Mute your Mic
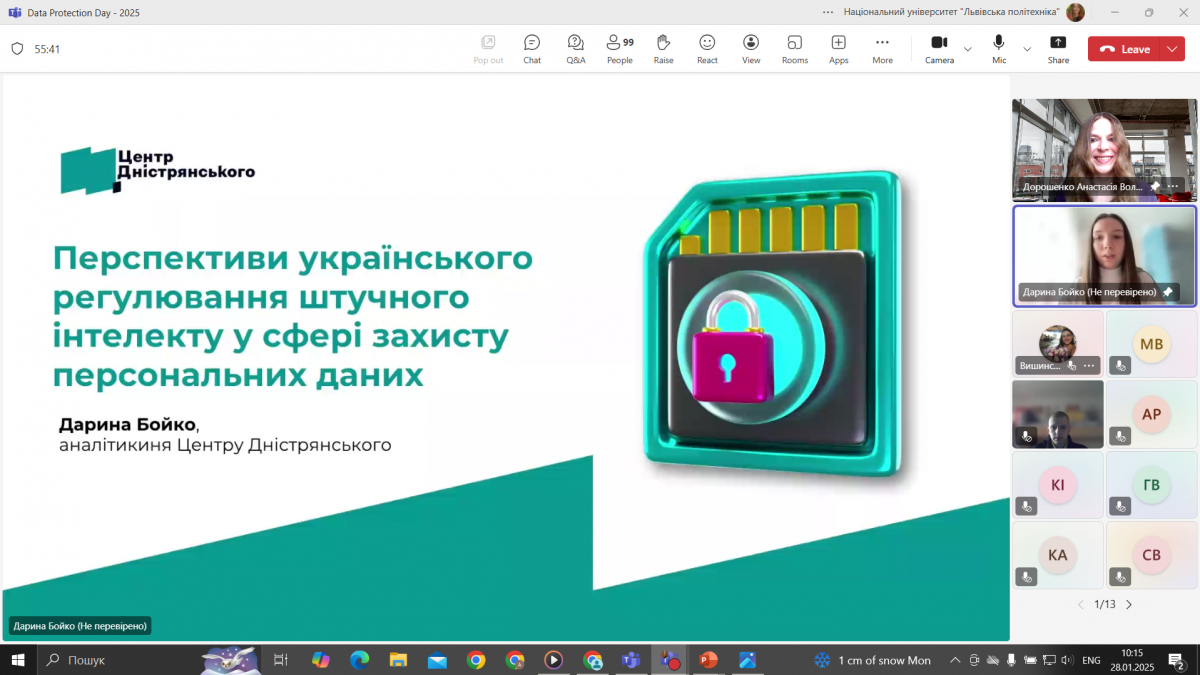 (997, 47)
